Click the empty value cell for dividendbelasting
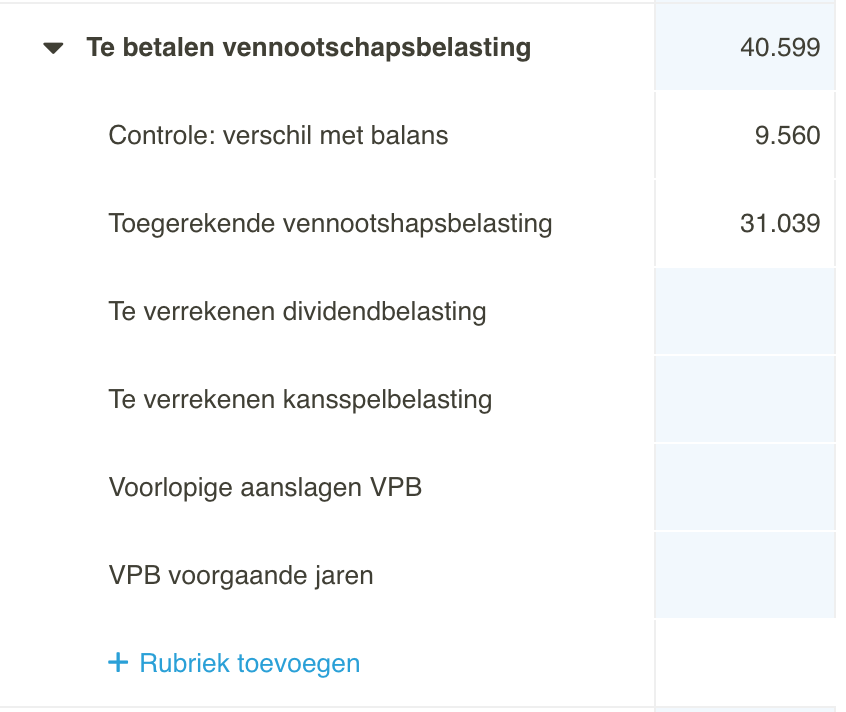The height and width of the screenshot is (712, 846). click(x=744, y=311)
